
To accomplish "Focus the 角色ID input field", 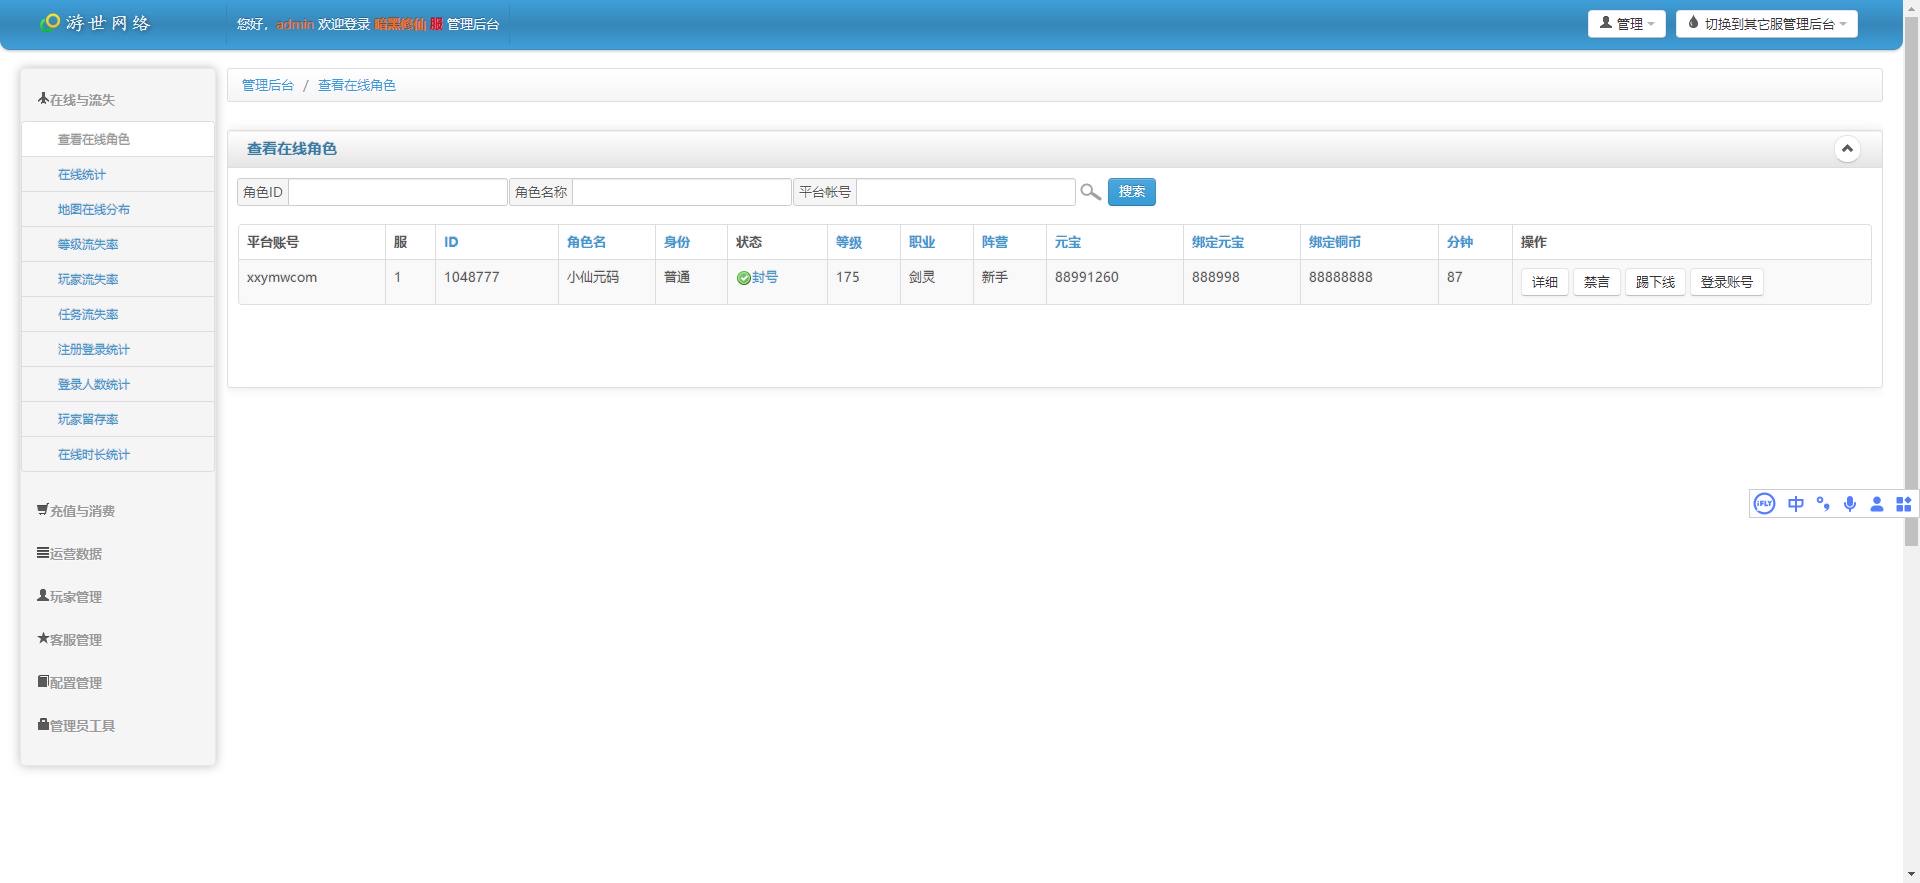I will (397, 192).
